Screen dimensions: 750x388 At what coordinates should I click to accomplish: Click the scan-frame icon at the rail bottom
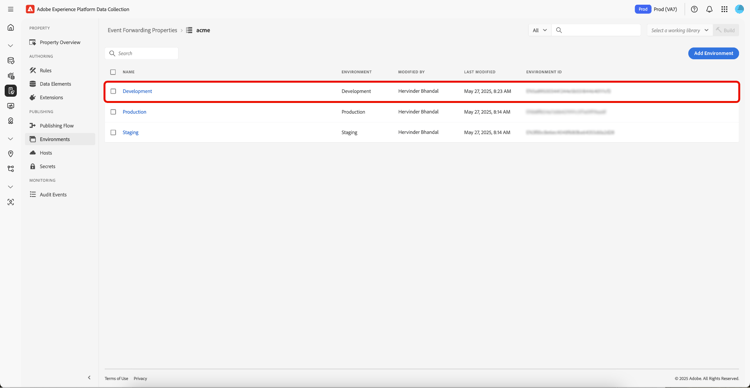coord(11,202)
